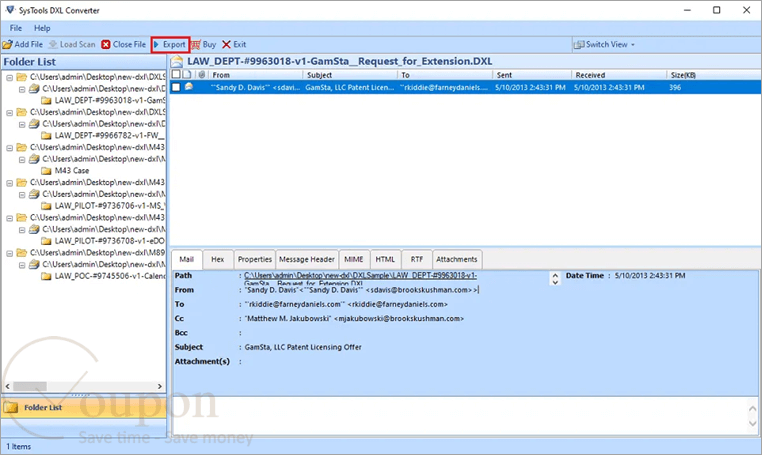Open the File menu
Viewport: 762px width, 455px height.
tap(16, 28)
